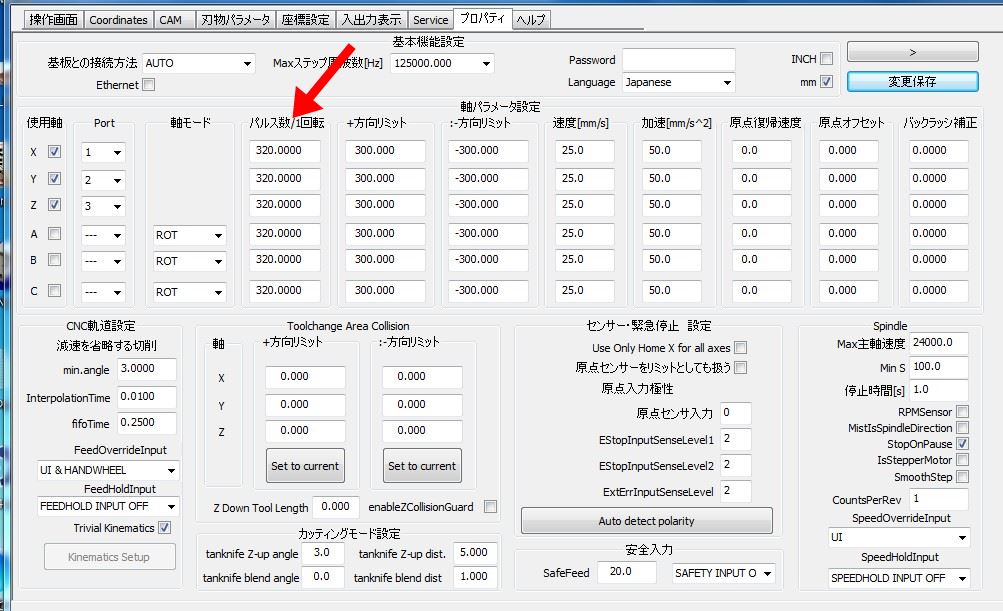This screenshot has height=611, width=1003.
Task: Click the Password input field
Action: coord(678,61)
